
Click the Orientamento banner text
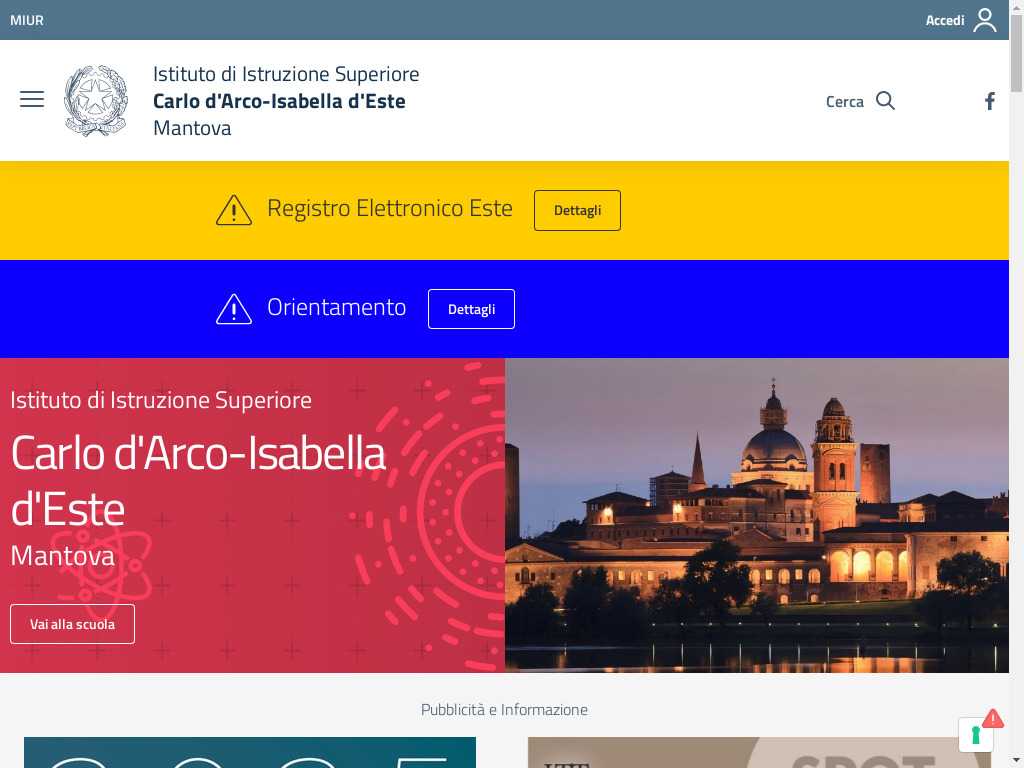[x=336, y=307]
